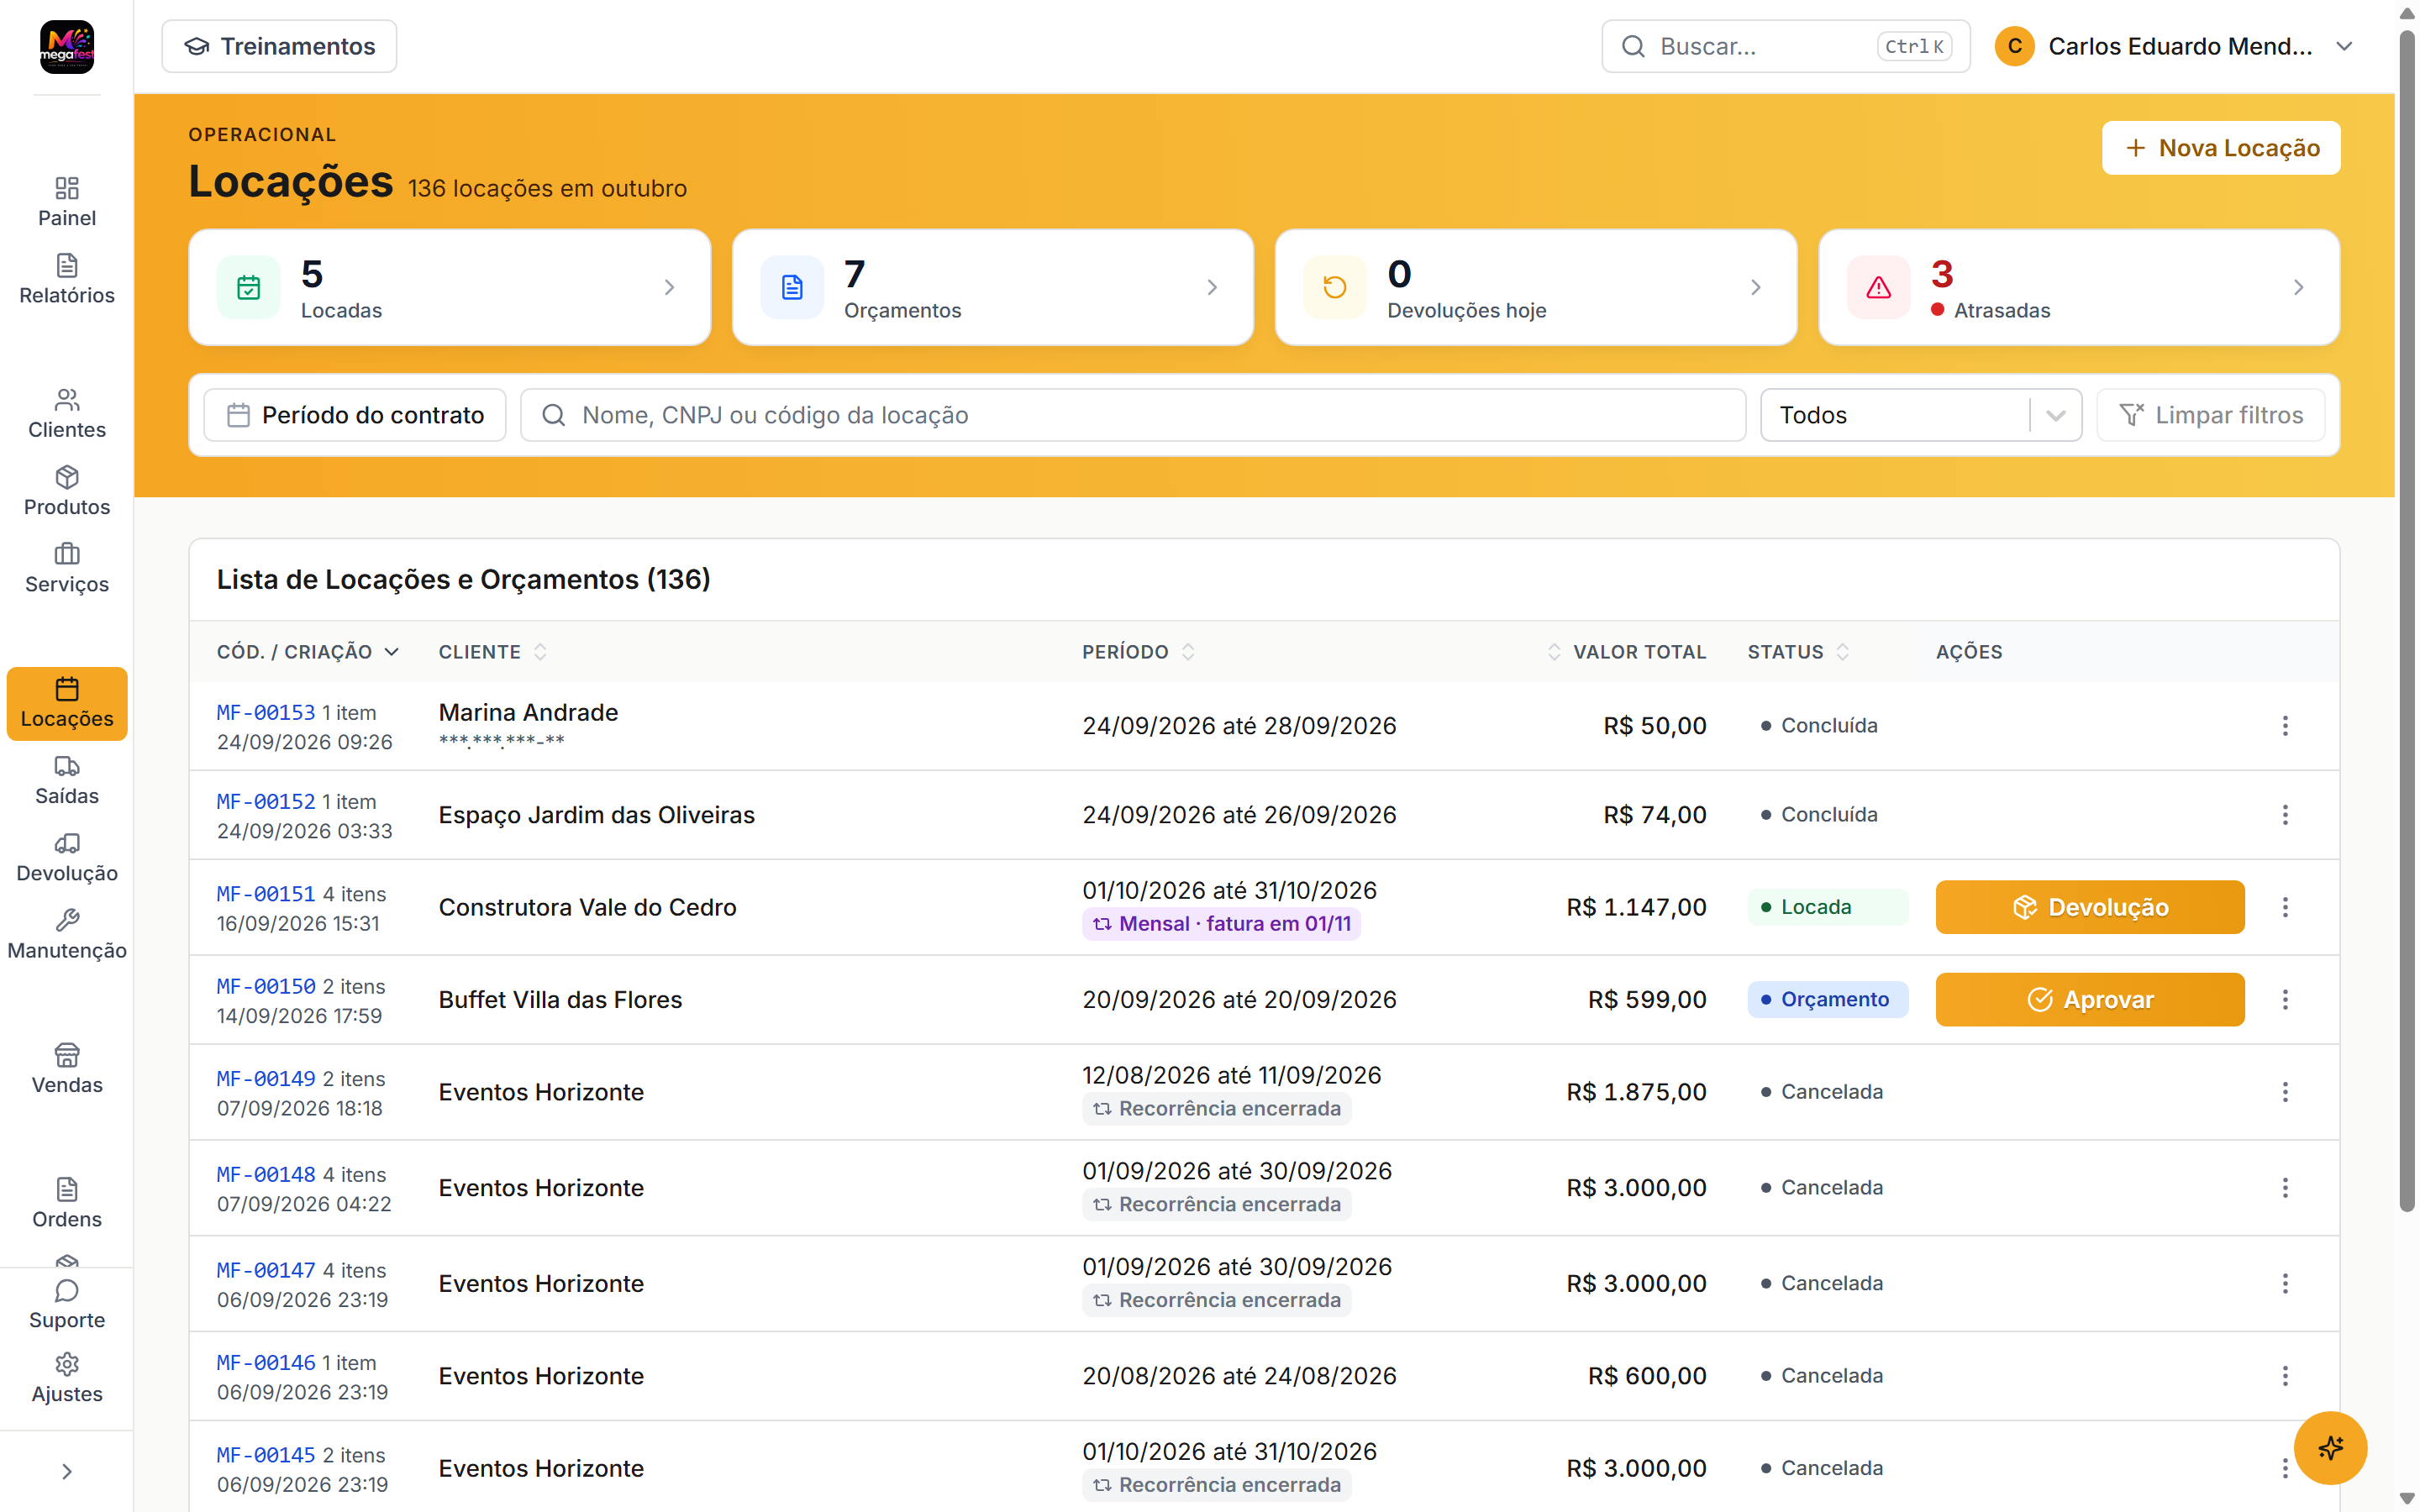Viewport: 2420px width, 1512px height.
Task: Select the Locações menu item
Action: (67, 703)
